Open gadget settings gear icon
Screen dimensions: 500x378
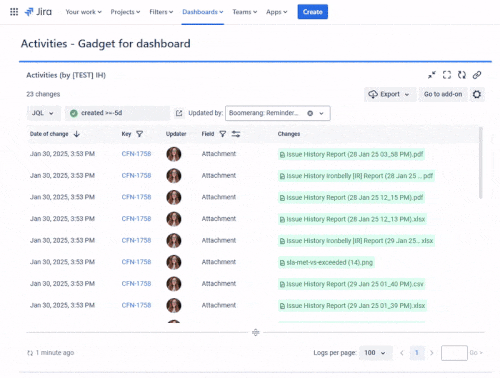(477, 94)
